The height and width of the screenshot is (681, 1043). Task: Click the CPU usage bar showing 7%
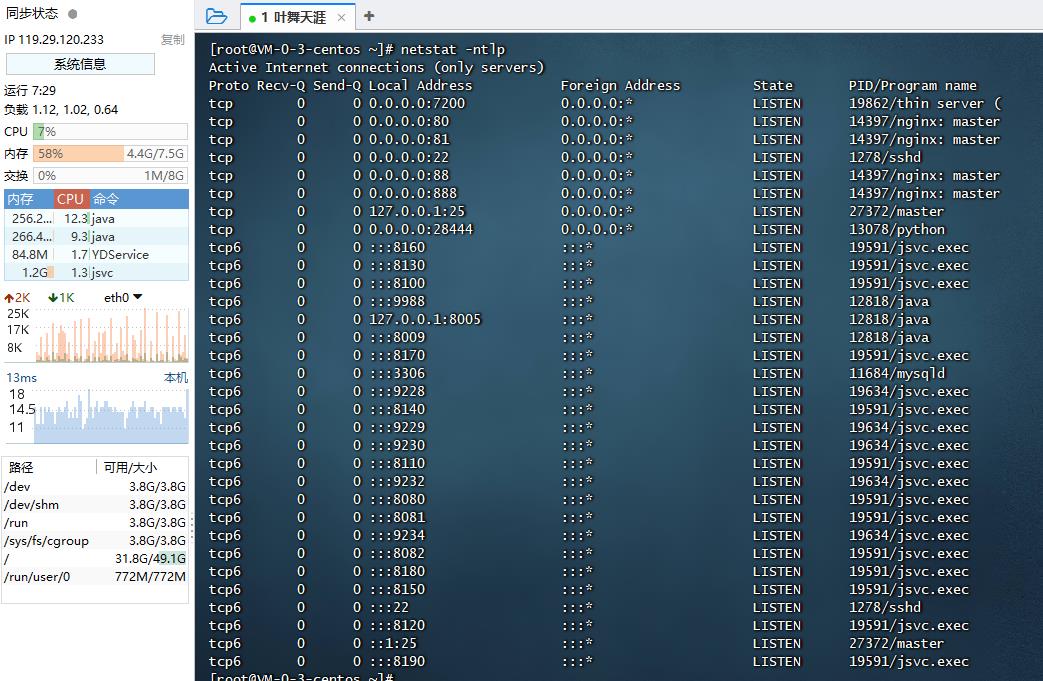110,132
